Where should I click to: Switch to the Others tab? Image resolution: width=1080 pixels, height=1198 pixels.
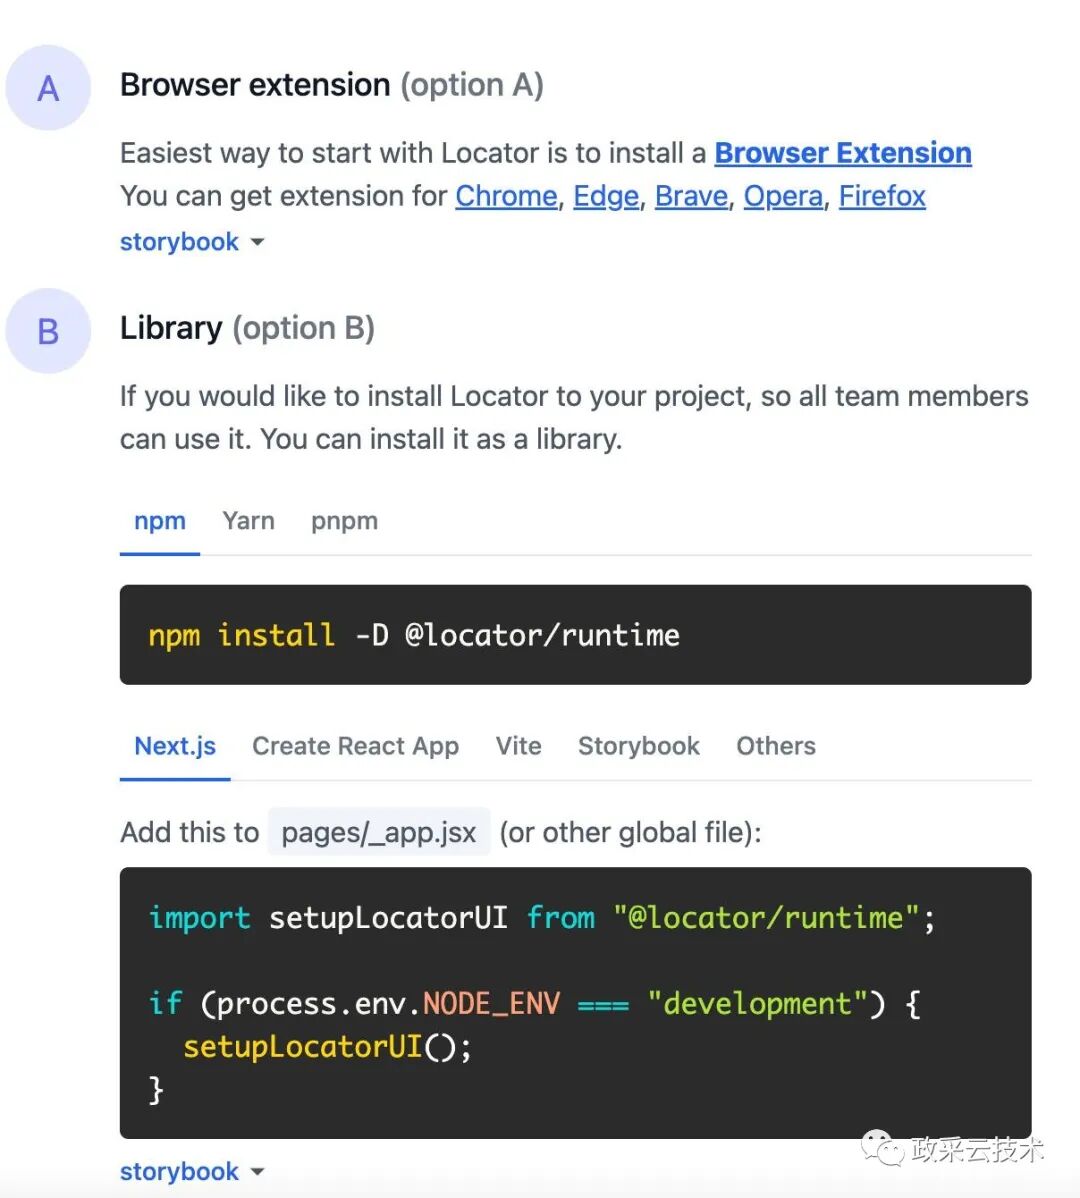[776, 746]
